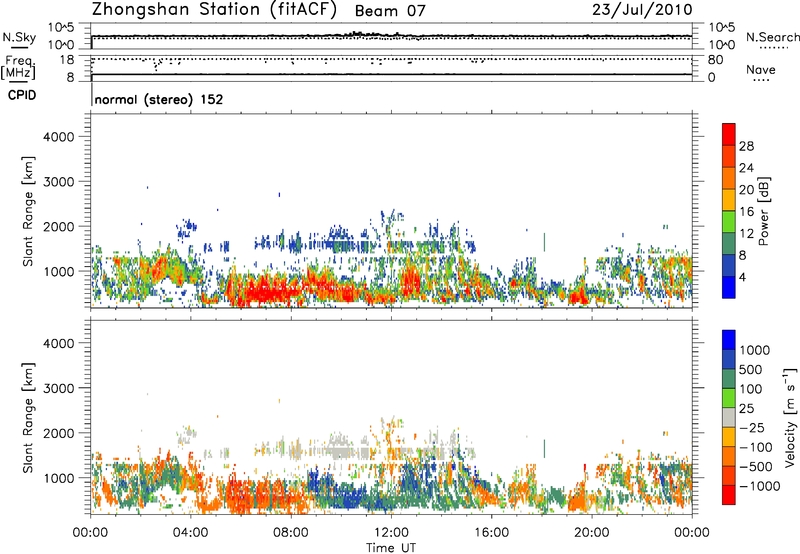The width and height of the screenshot is (800, 554).
Task: Pick the blue bottom of power colorbar
Action: (729, 287)
